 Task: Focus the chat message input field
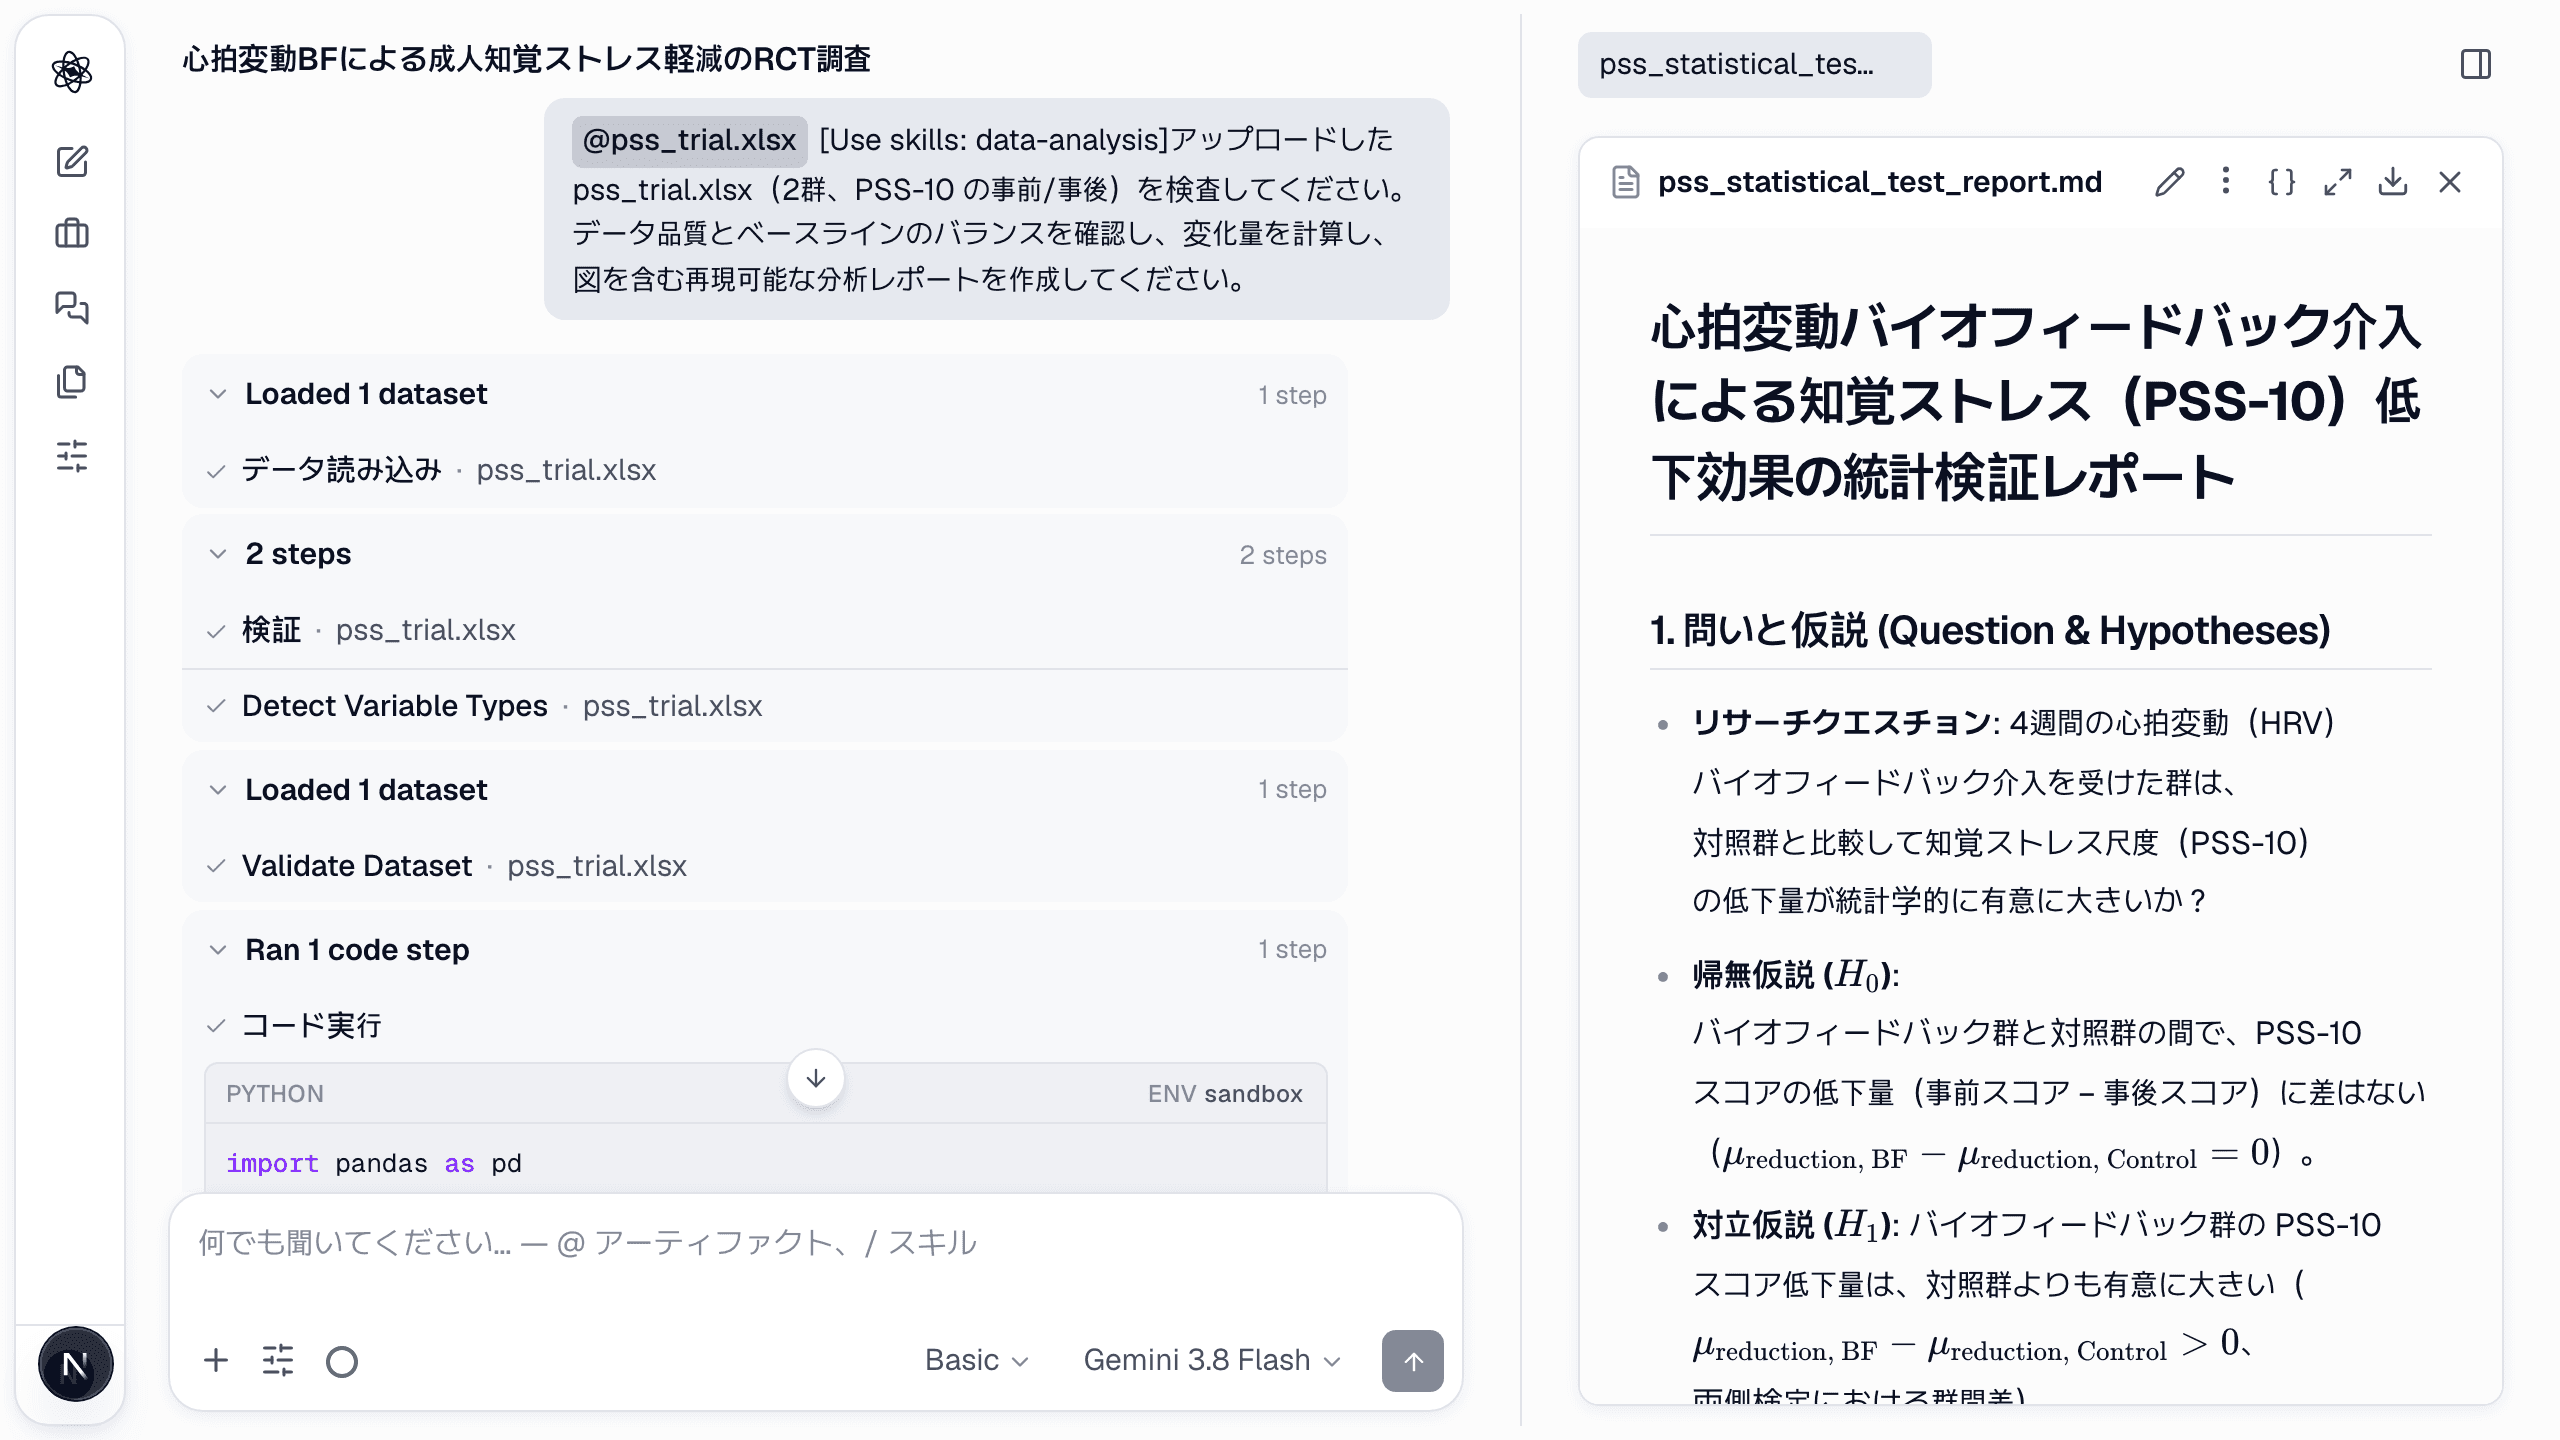pyautogui.click(x=816, y=1243)
